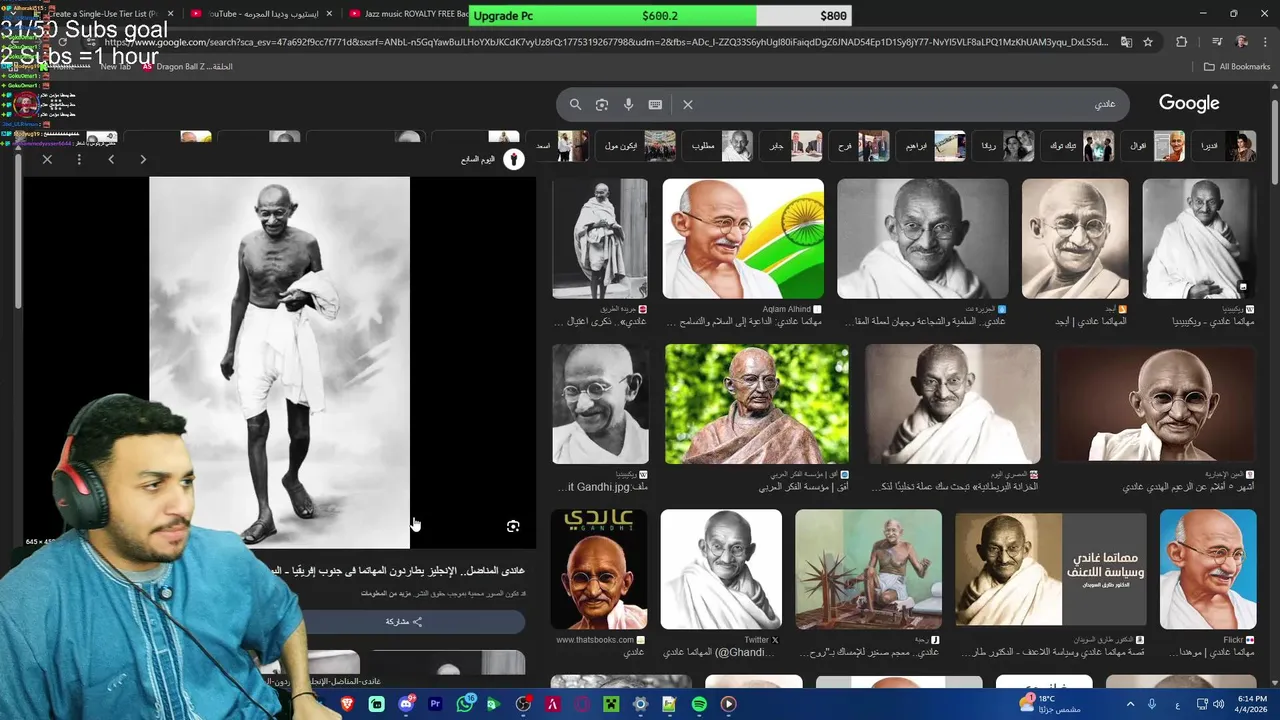Open the three-dot more options menu in preview

click(79, 159)
